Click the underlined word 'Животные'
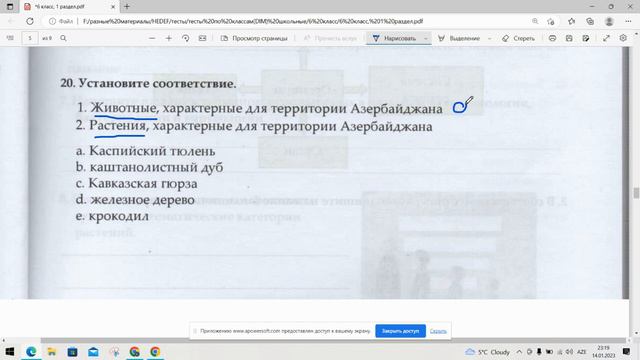Viewport: 640px width, 360px height. click(x=124, y=109)
